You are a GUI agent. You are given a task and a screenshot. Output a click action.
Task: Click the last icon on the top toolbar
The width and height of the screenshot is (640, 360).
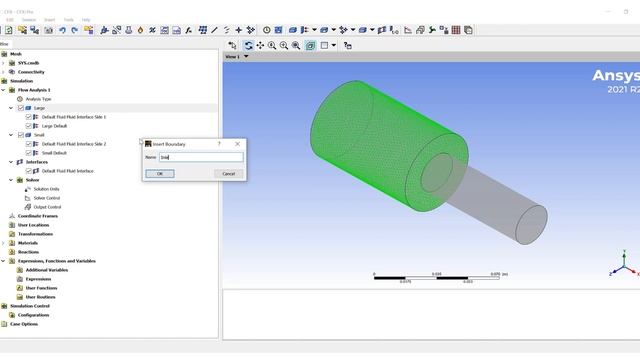pyautogui.click(x=468, y=30)
